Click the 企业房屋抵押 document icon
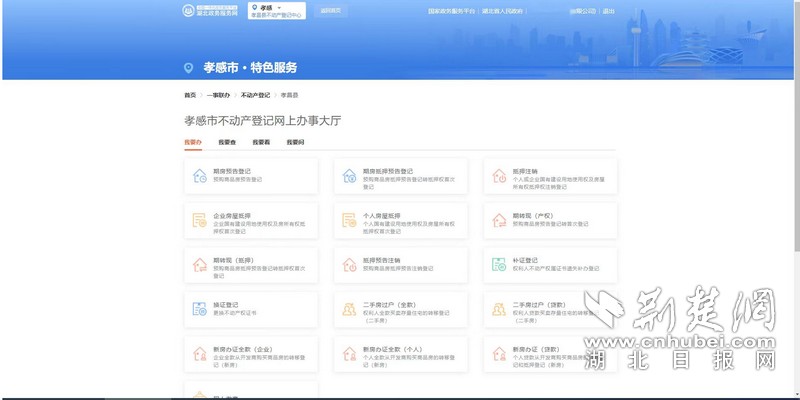Image resolution: width=800 pixels, height=400 pixels. tap(200, 221)
